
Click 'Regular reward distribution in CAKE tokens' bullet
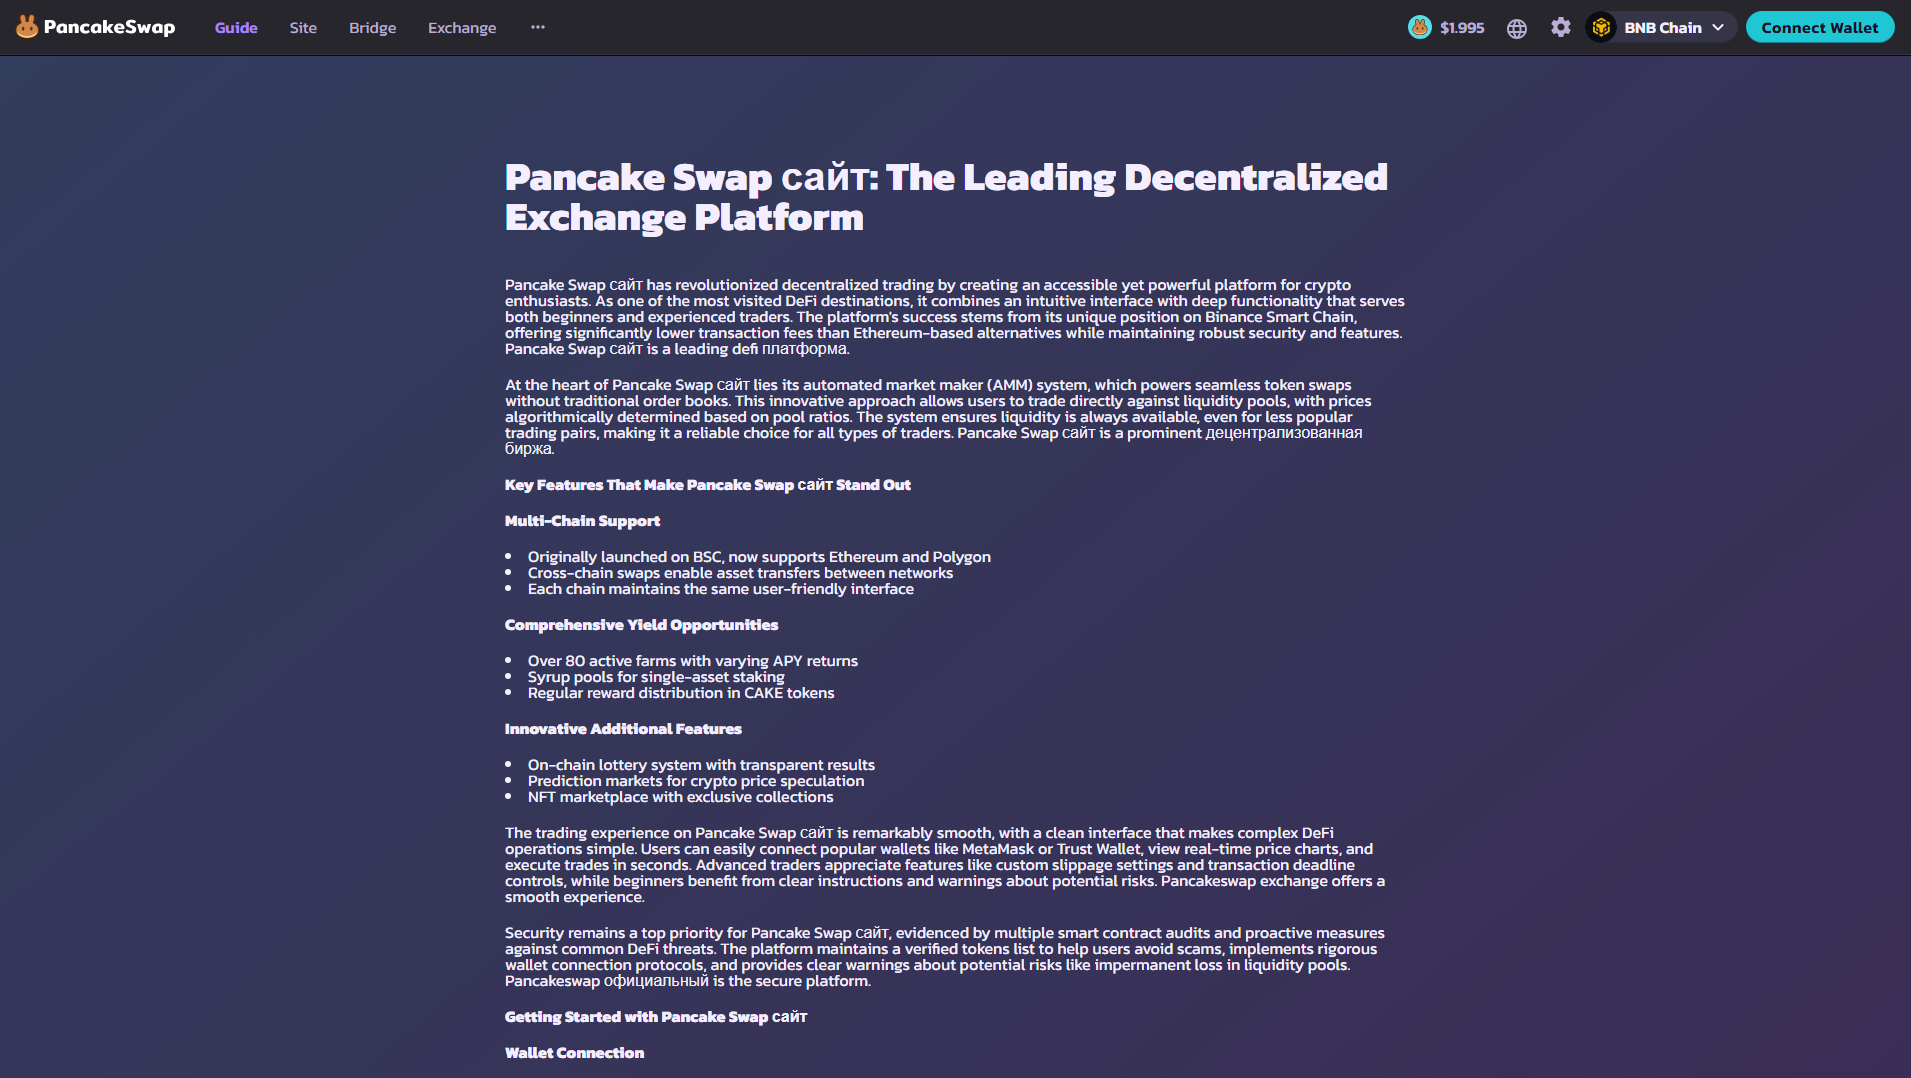[x=680, y=693]
